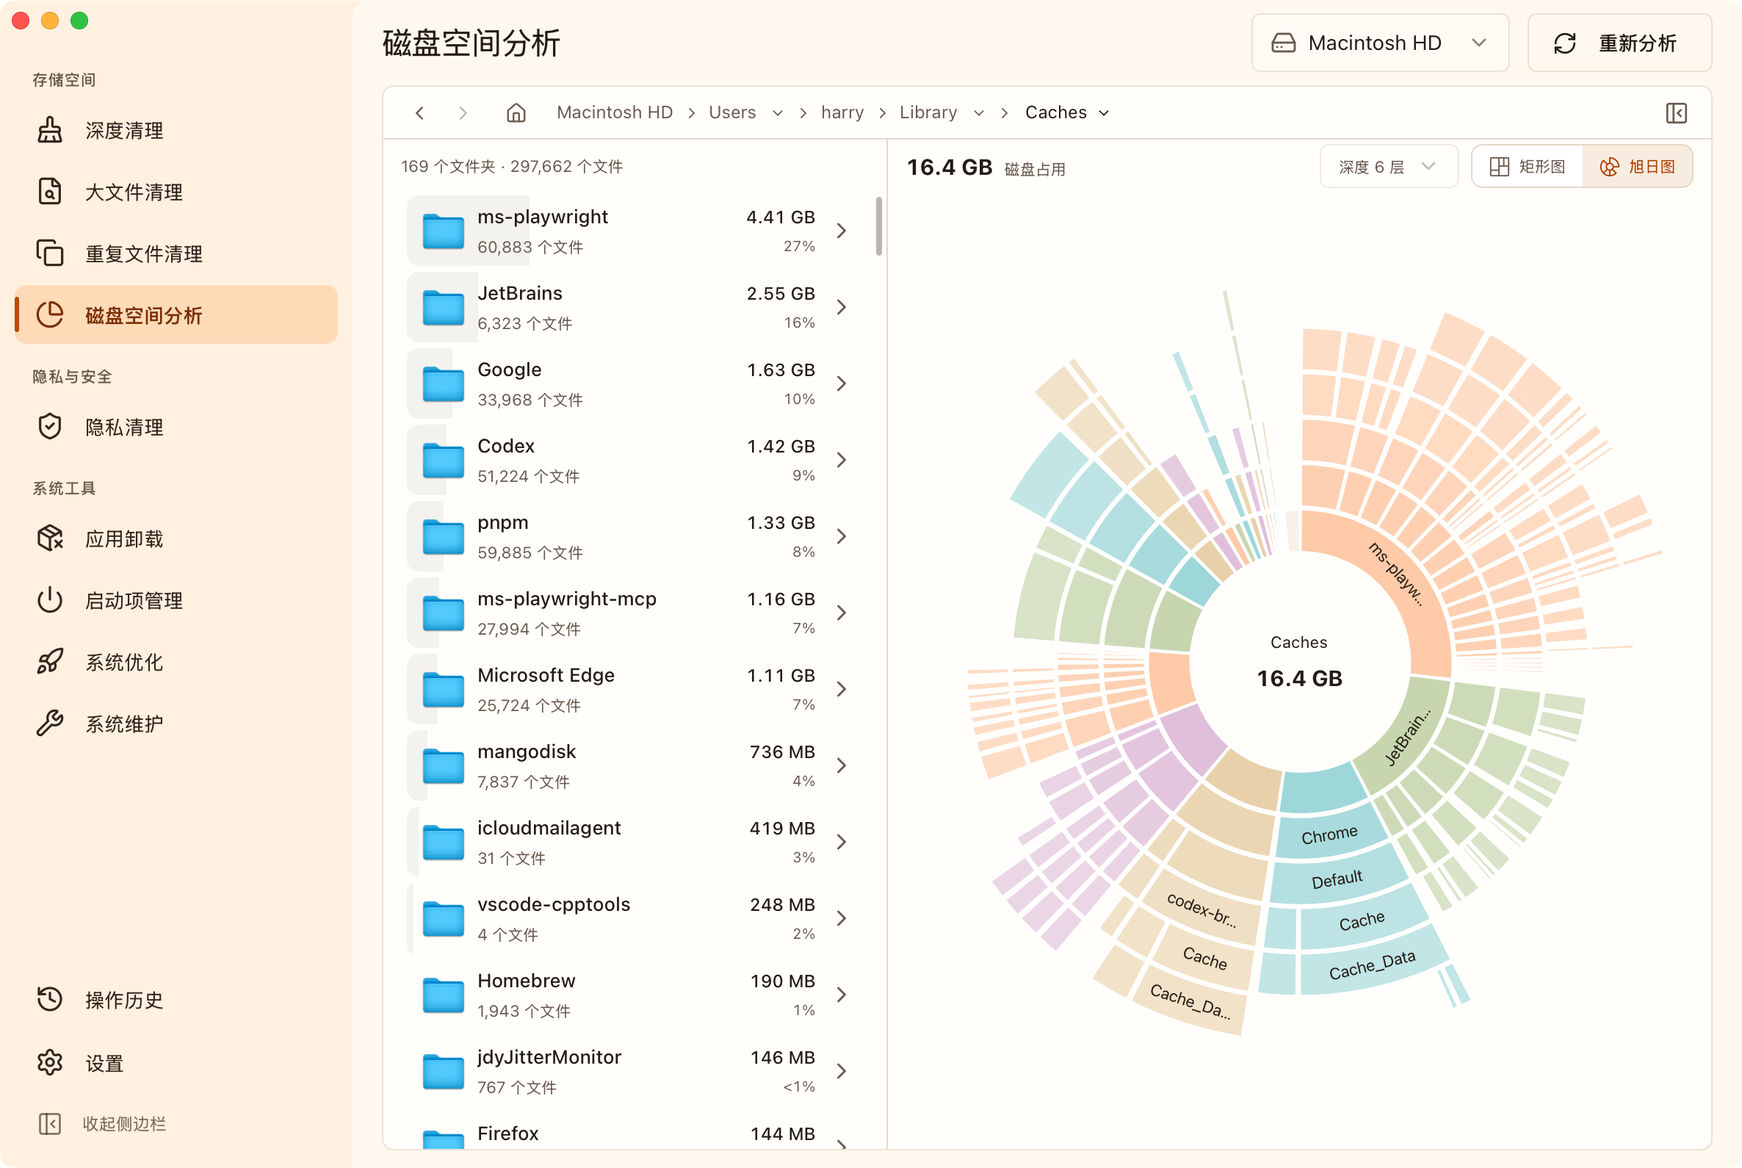Open the Macintosh HD disk dropdown
1742x1168 pixels.
(1380, 43)
